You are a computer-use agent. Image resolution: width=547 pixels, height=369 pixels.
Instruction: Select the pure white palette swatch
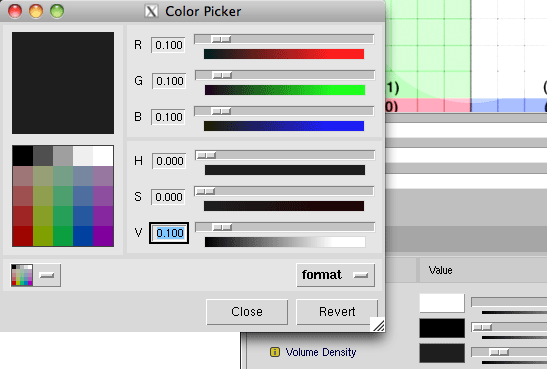[x=103, y=156]
